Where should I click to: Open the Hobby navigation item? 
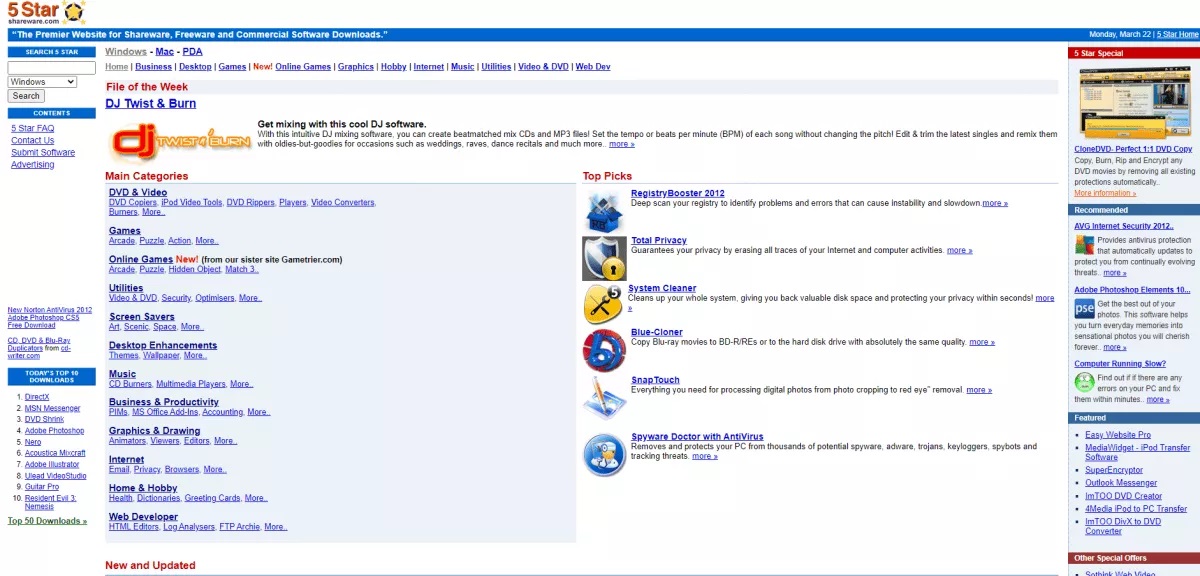[x=394, y=67]
